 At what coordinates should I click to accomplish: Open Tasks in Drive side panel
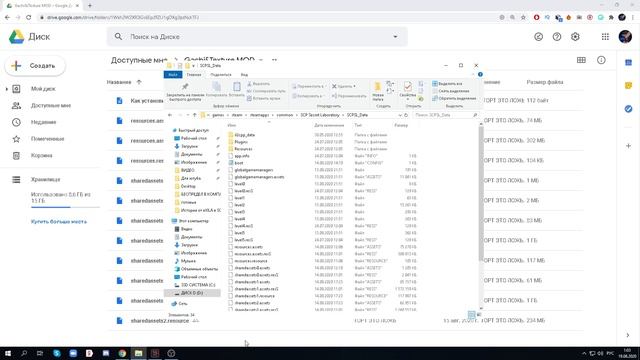coord(629,109)
